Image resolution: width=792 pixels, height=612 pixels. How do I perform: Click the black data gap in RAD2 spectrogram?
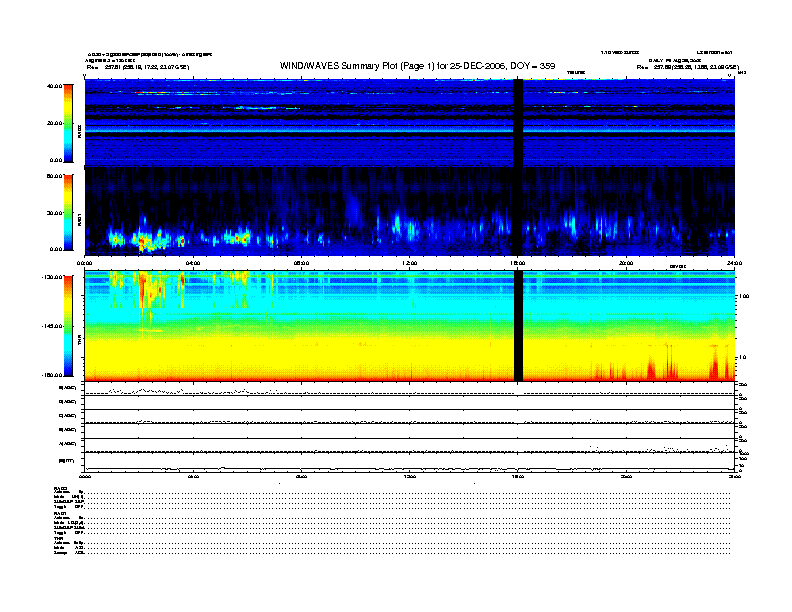pyautogui.click(x=518, y=122)
